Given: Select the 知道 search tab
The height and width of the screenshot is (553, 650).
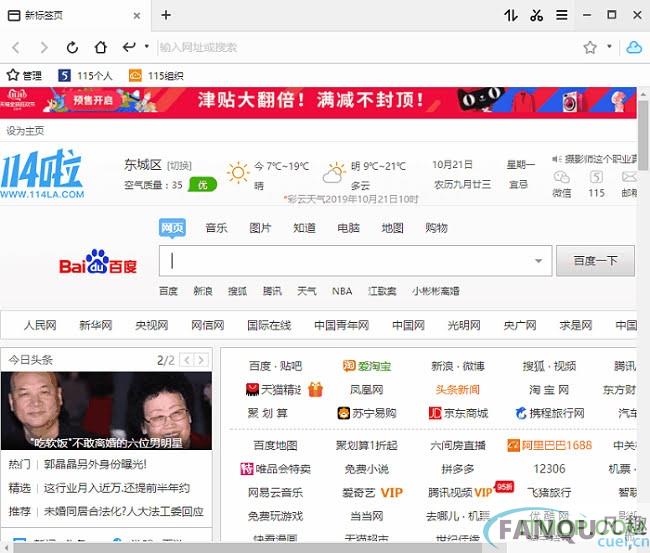Looking at the screenshot, I should tap(304, 228).
